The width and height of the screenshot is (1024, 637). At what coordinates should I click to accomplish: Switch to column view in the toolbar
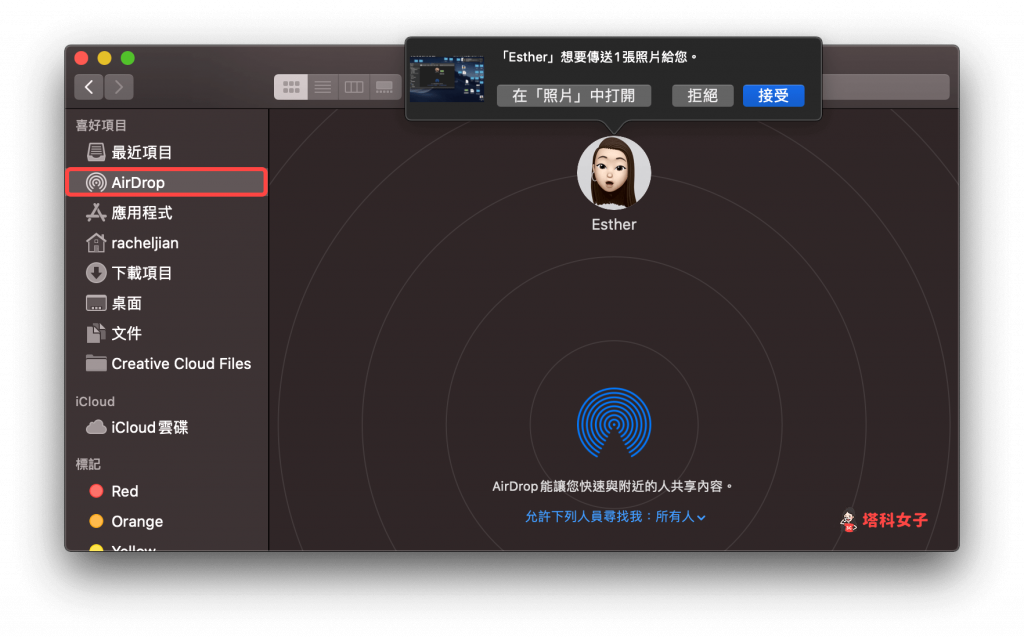pos(353,87)
